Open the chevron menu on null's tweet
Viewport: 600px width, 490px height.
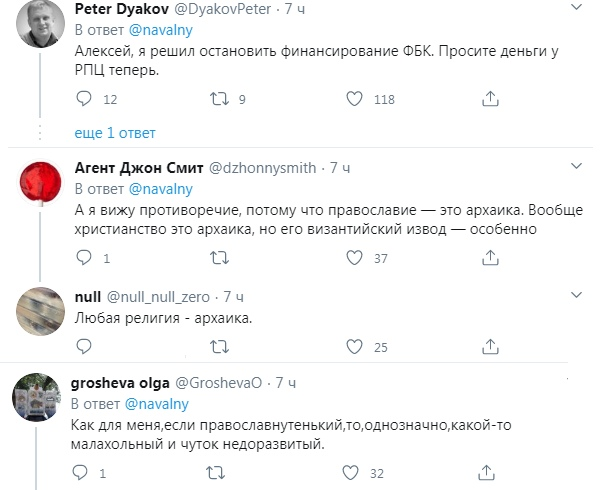(577, 295)
